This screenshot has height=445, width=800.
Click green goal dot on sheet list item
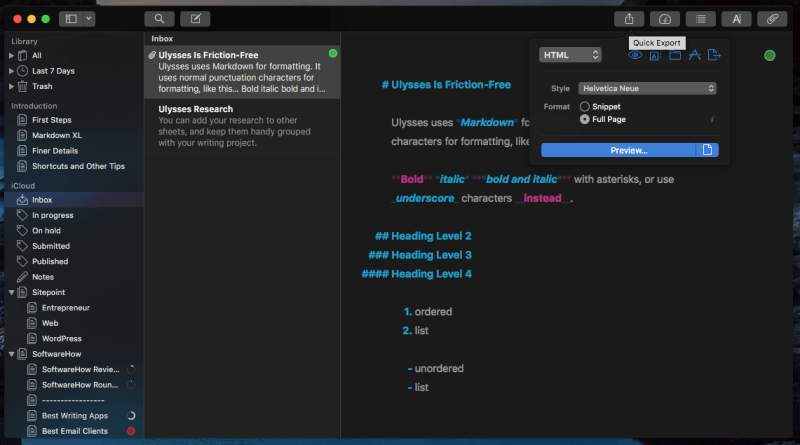333,54
